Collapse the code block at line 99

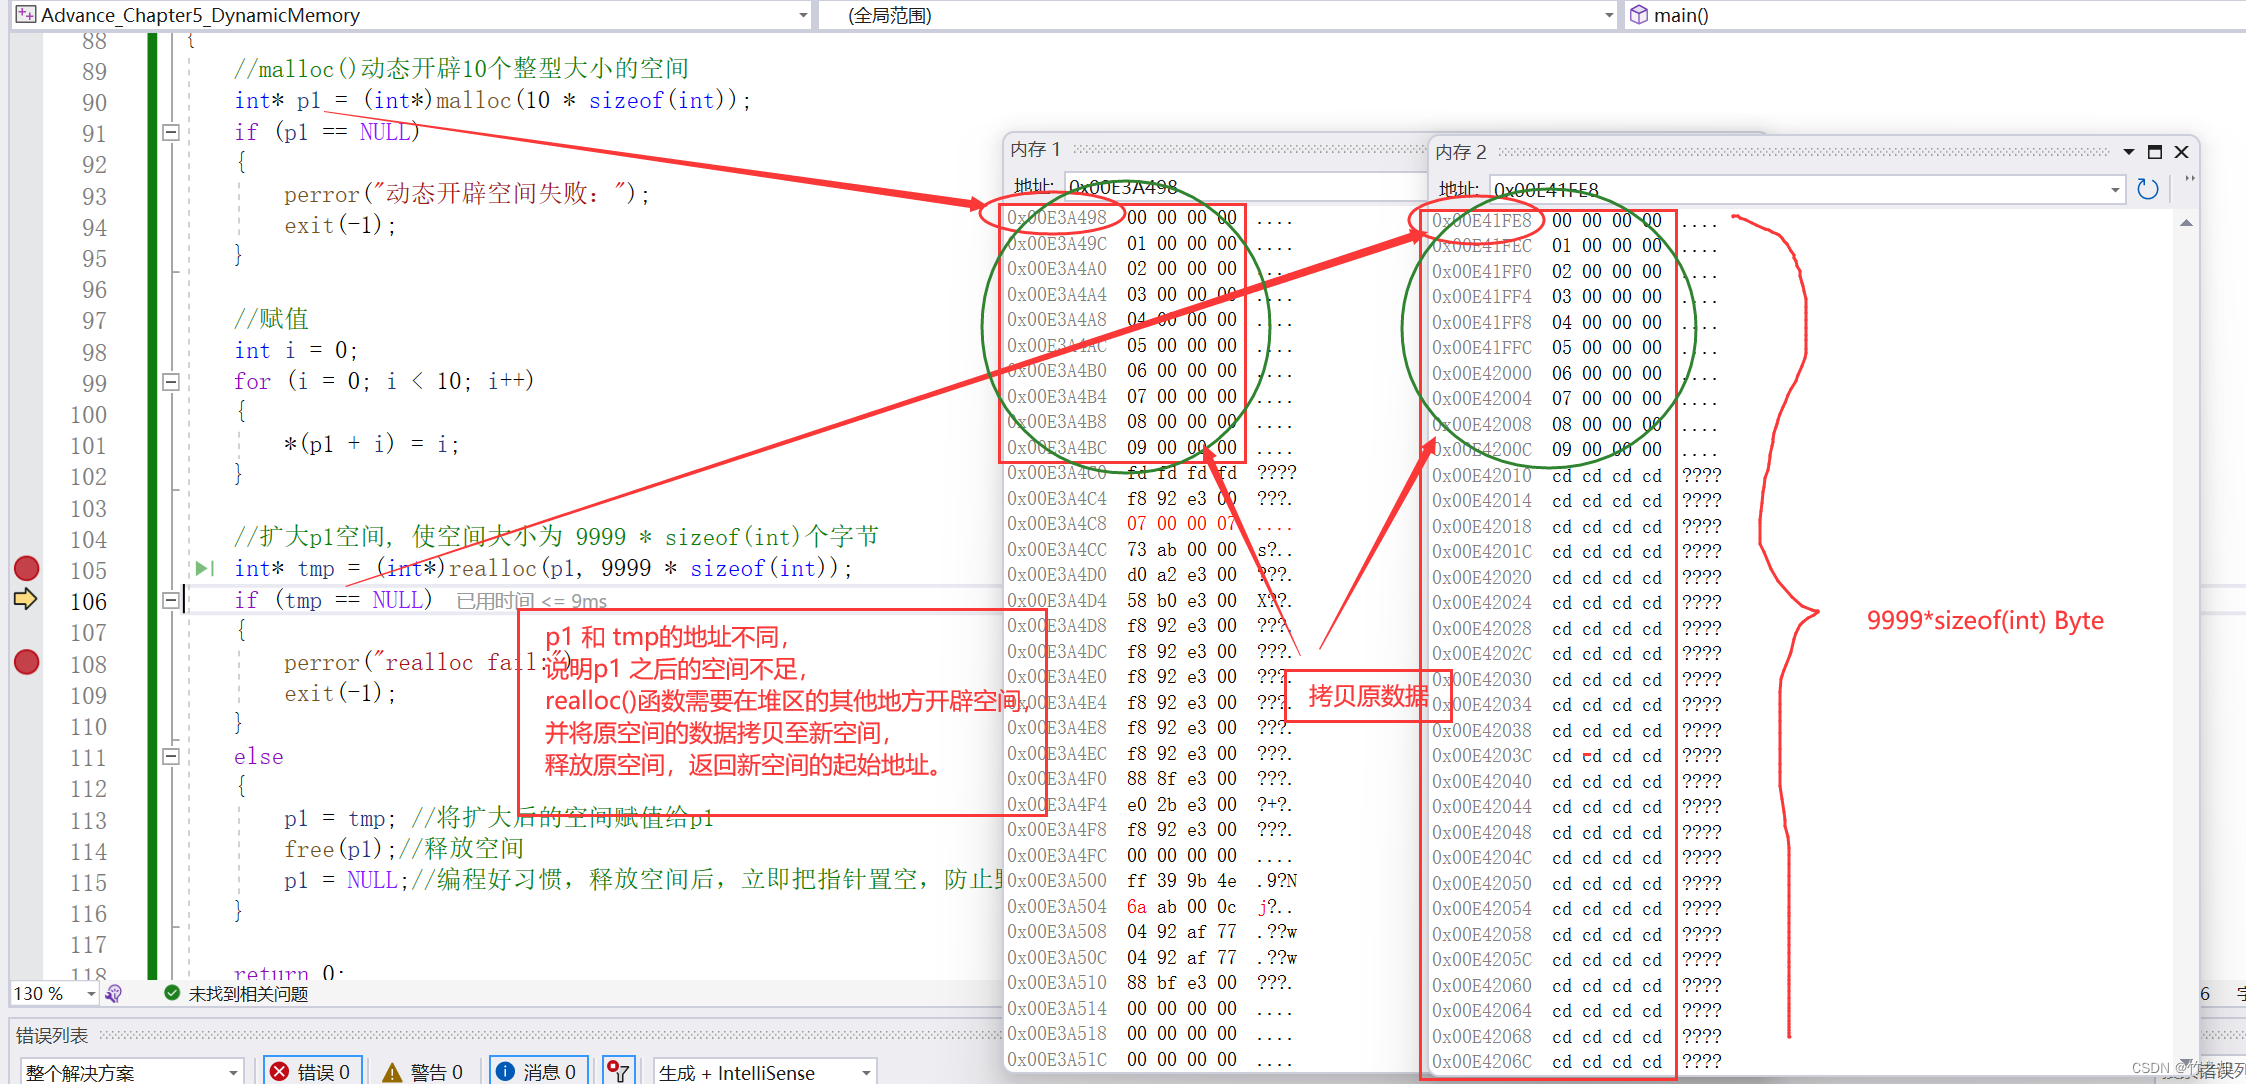171,383
